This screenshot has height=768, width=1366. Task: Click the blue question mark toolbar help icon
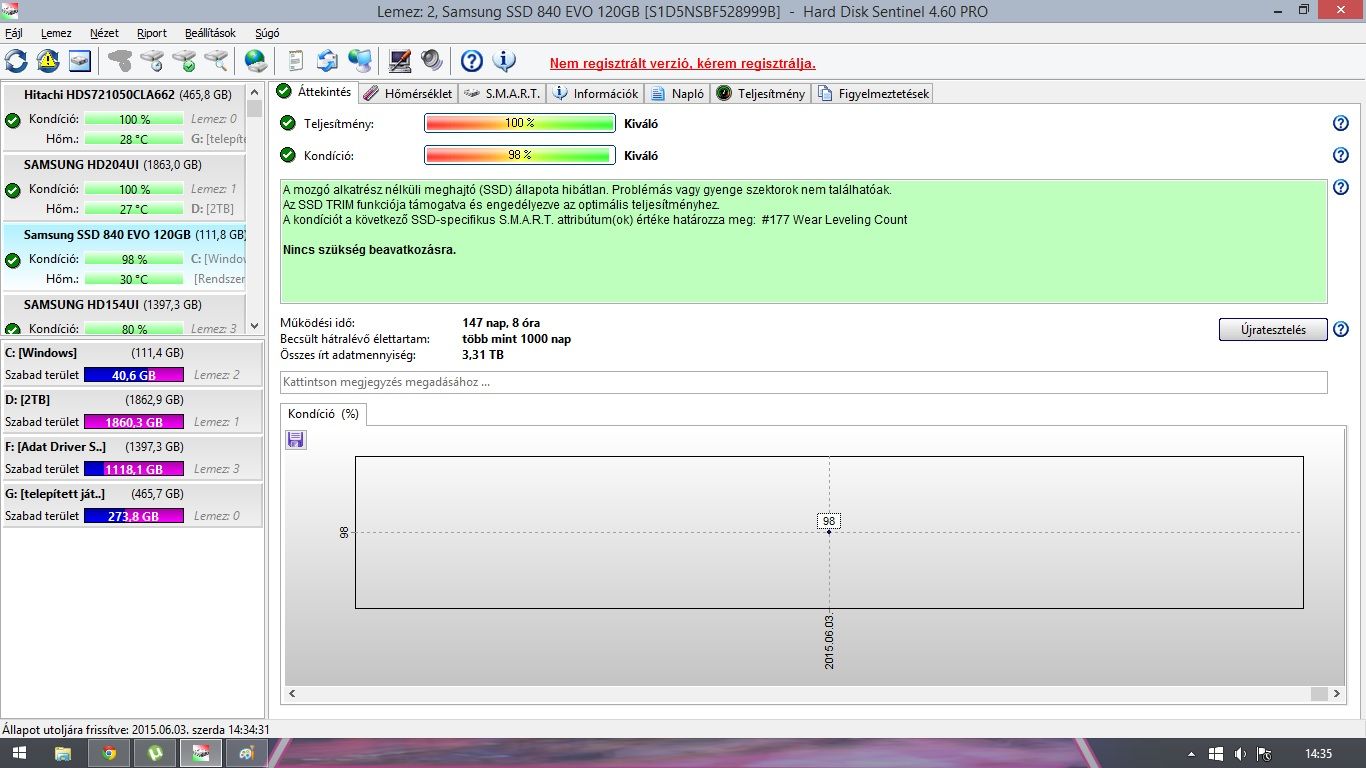472,61
